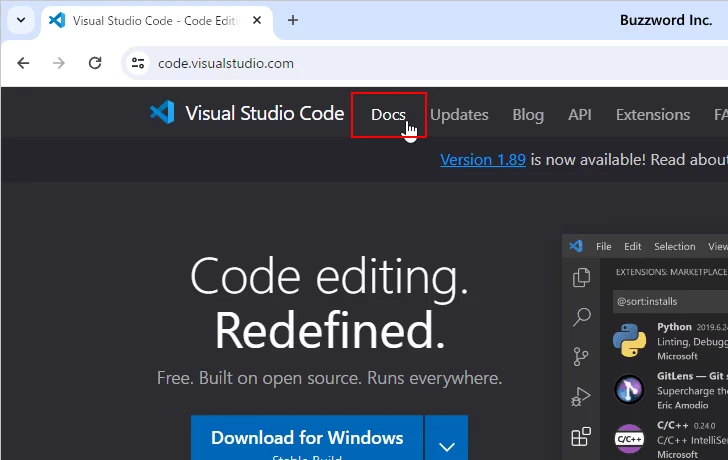
Task: Click the Explorer files icon in the VS Code preview
Action: pyautogui.click(x=581, y=278)
